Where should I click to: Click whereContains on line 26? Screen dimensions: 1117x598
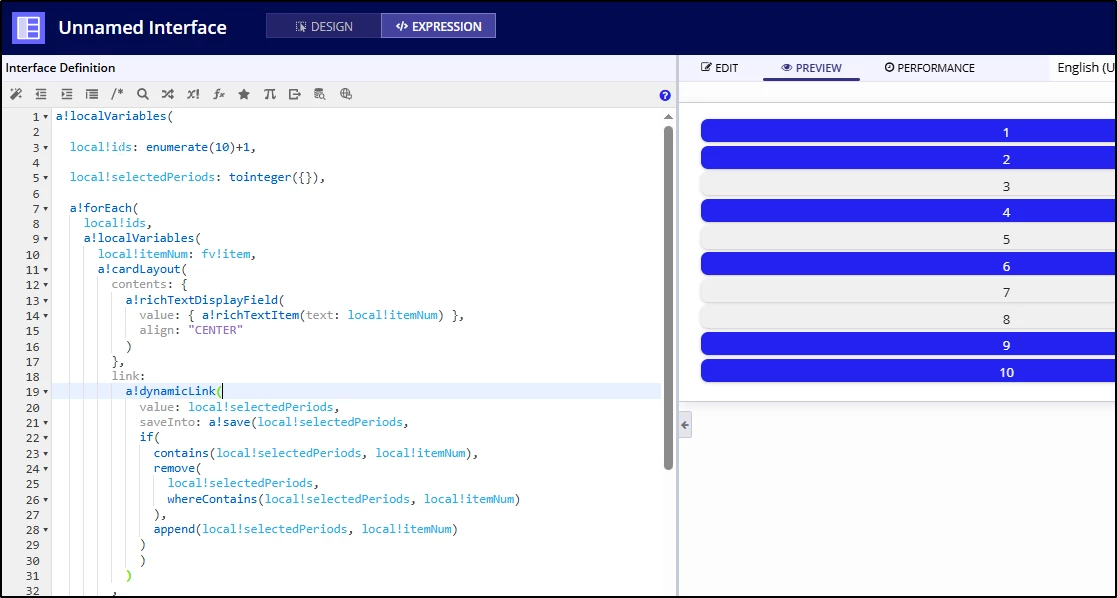click(x=212, y=499)
